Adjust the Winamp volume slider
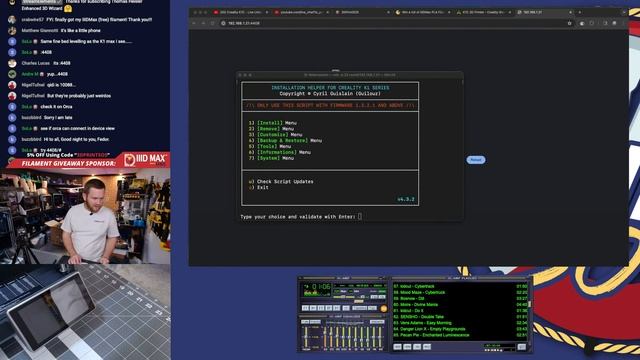The image size is (640, 360). click(344, 297)
